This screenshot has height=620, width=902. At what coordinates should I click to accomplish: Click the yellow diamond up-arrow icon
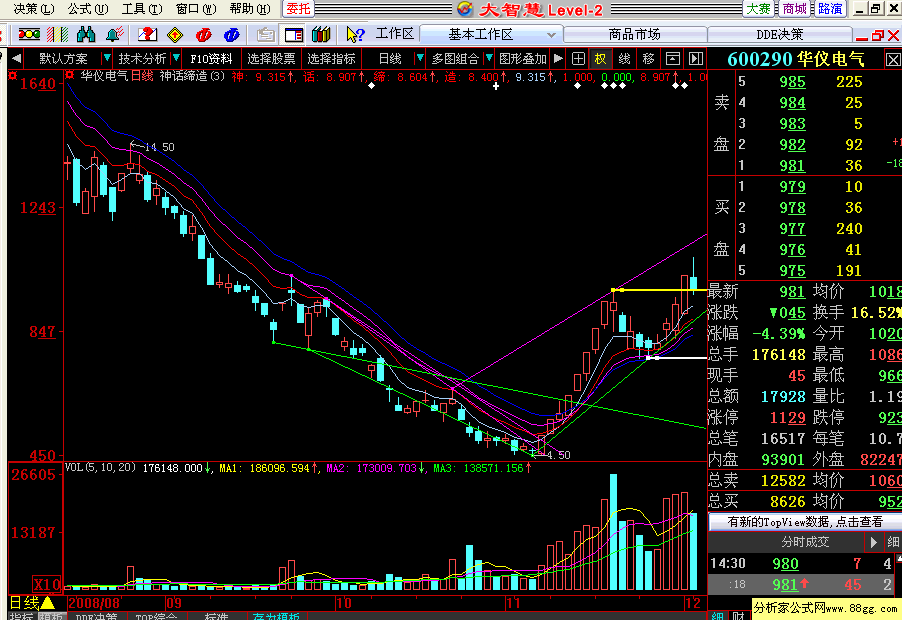pyautogui.click(x=175, y=35)
